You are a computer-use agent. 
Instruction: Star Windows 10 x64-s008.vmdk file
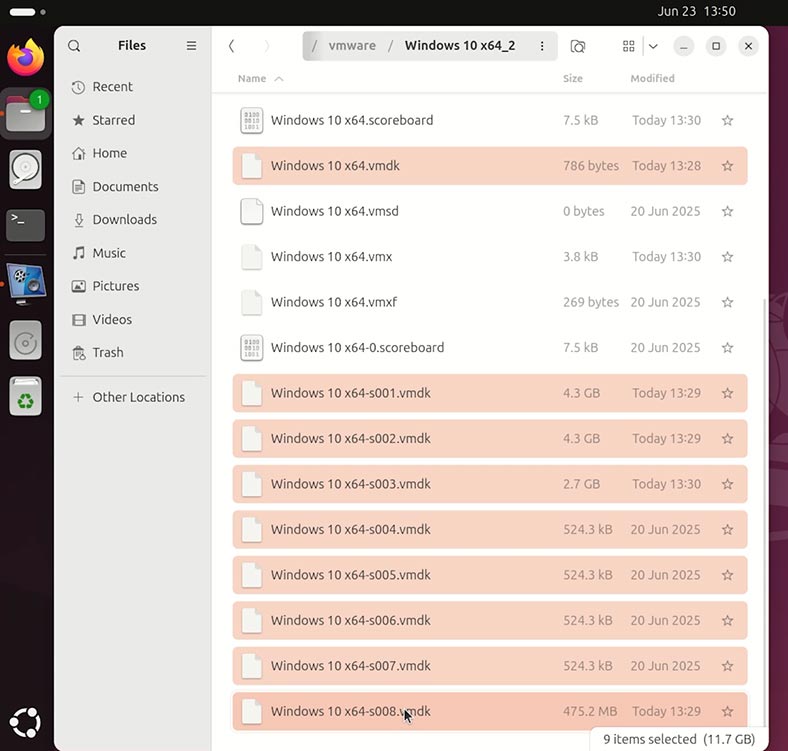[x=727, y=712]
